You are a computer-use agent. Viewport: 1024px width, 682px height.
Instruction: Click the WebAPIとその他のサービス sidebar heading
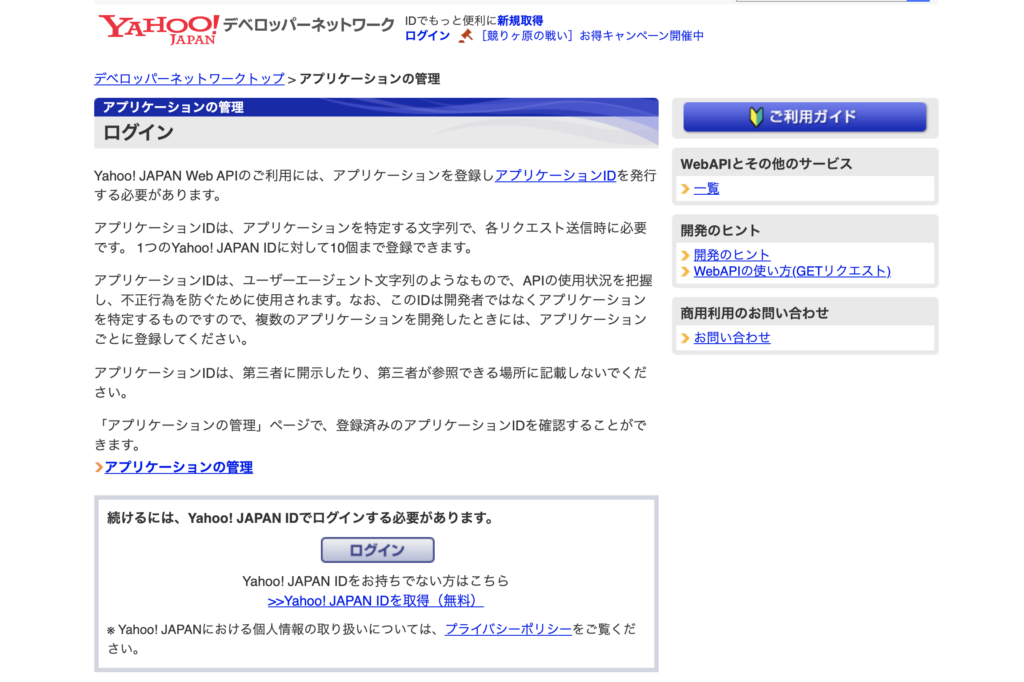coord(766,164)
